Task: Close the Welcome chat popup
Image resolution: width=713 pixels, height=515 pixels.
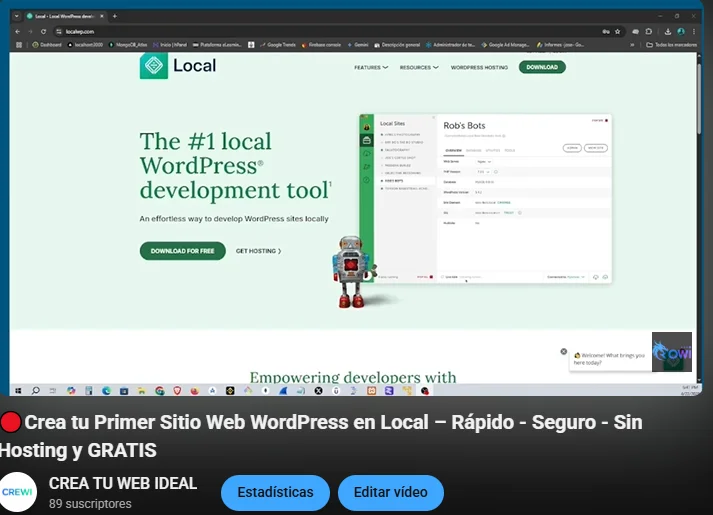Action: click(x=564, y=352)
